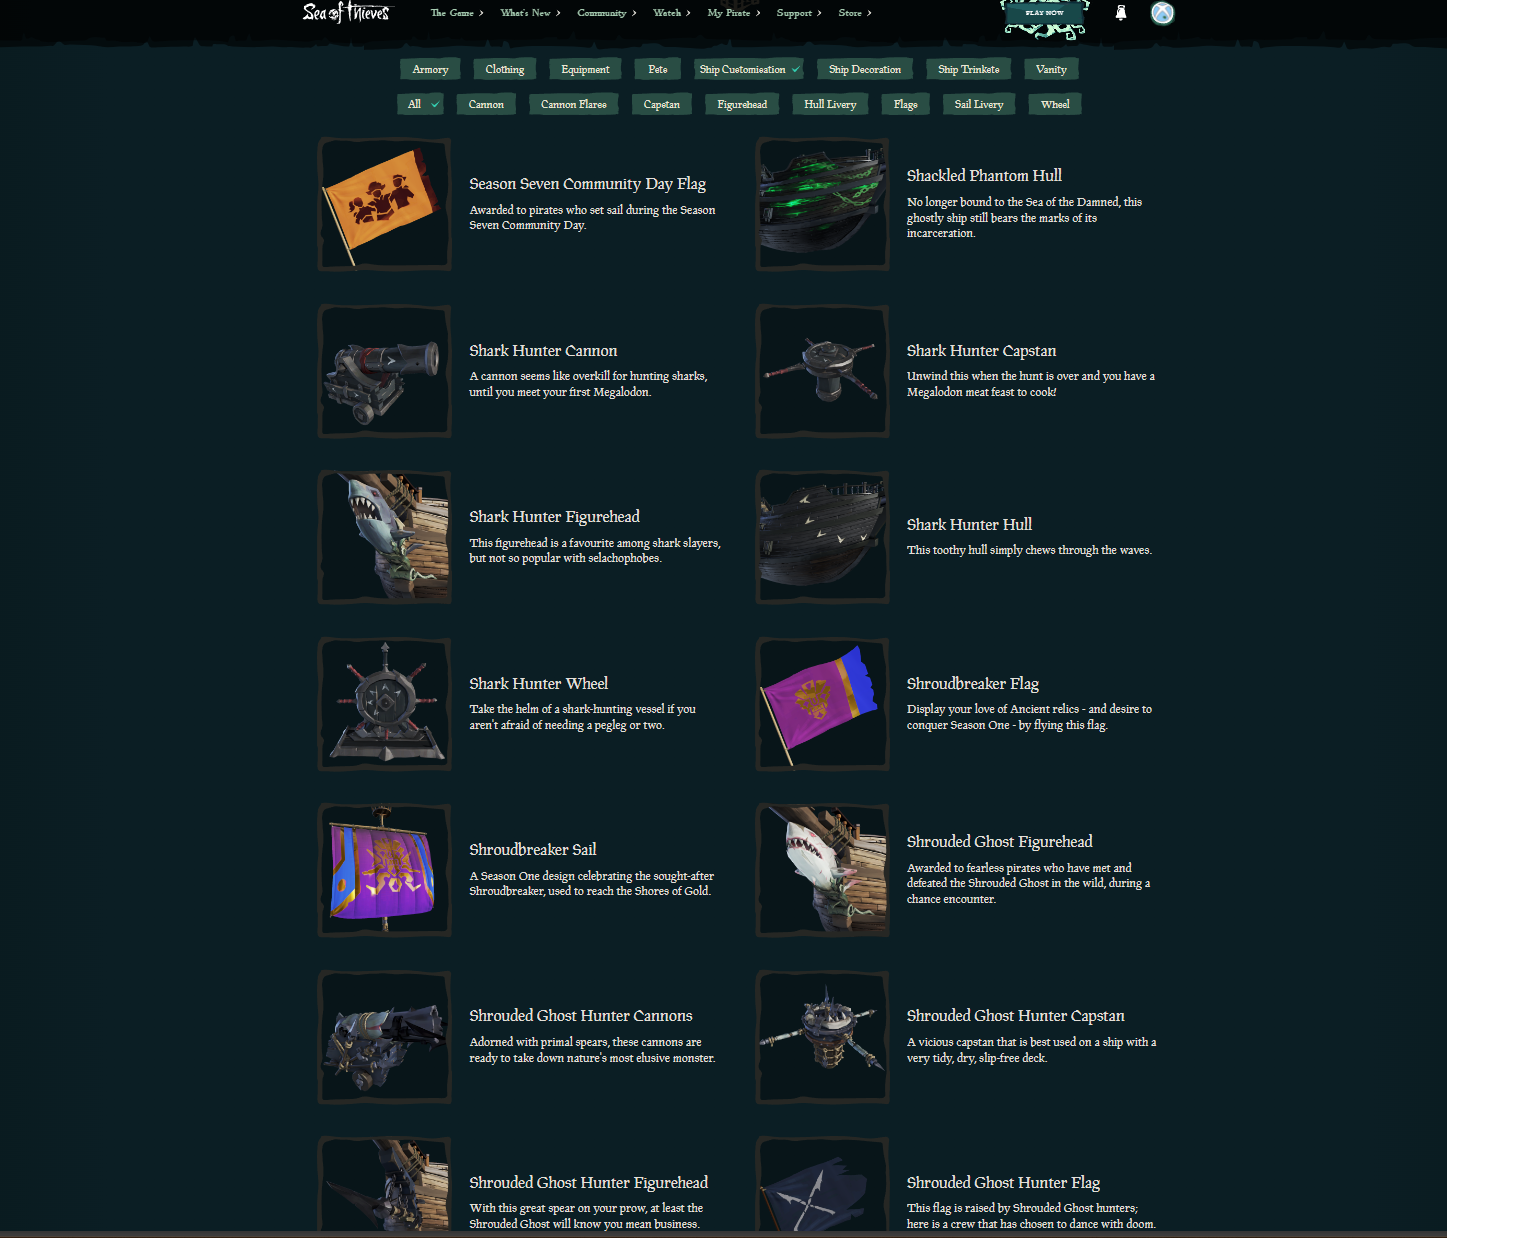Click the Shark Hunter Wheel title

[x=538, y=684]
